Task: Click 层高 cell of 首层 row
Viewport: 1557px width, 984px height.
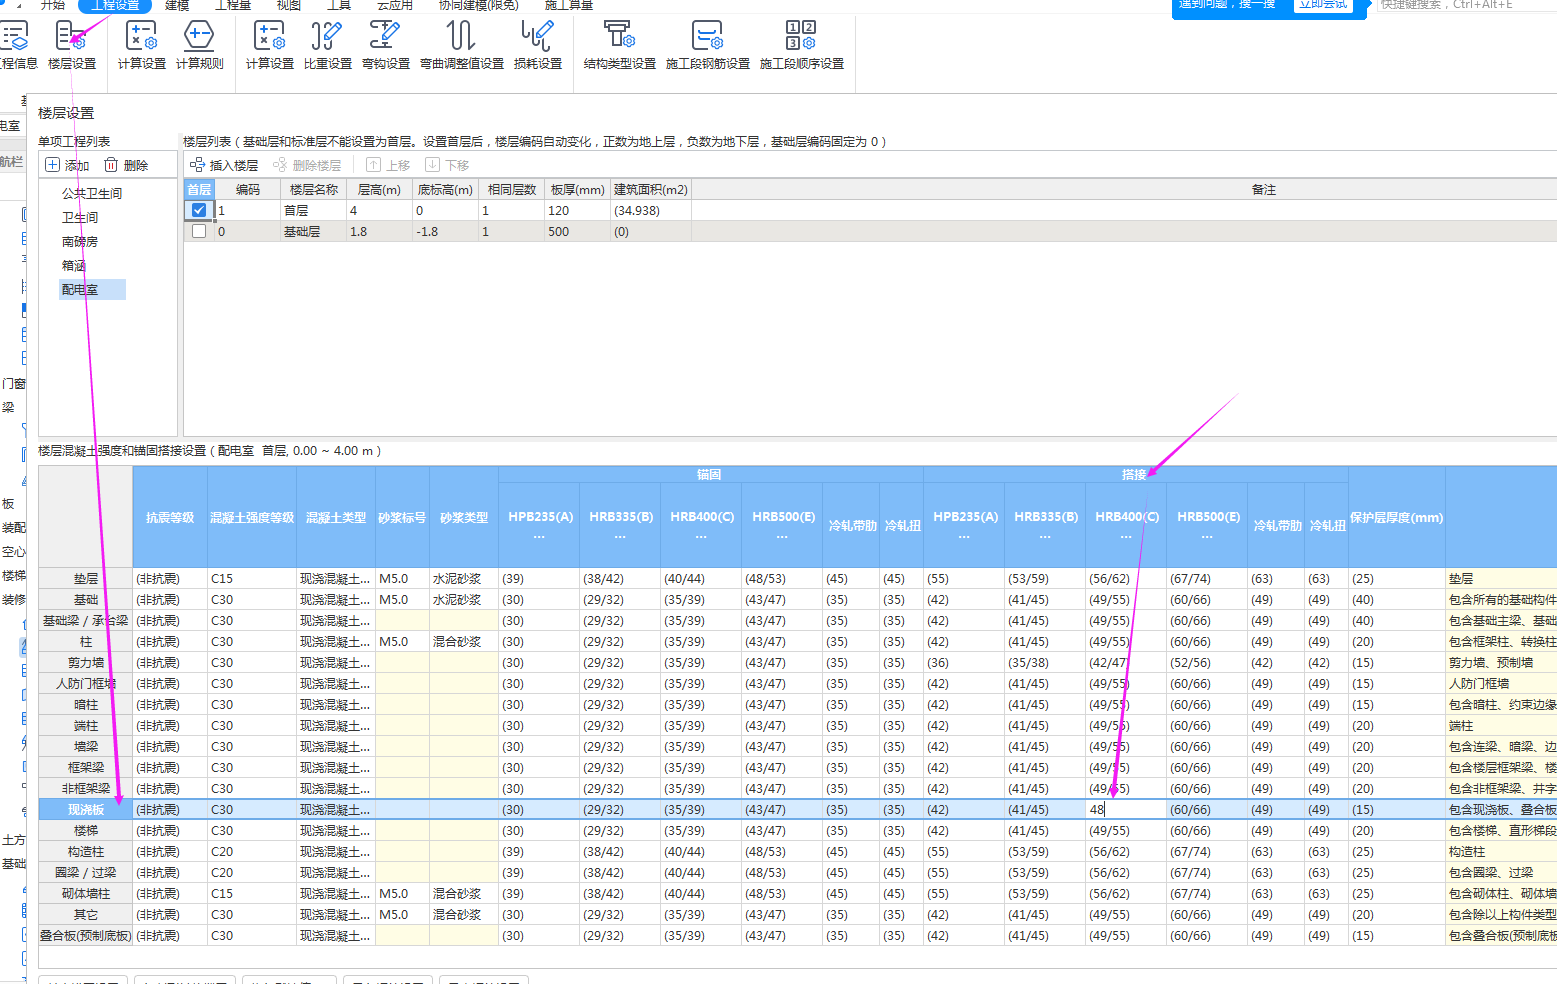Action: [x=379, y=211]
